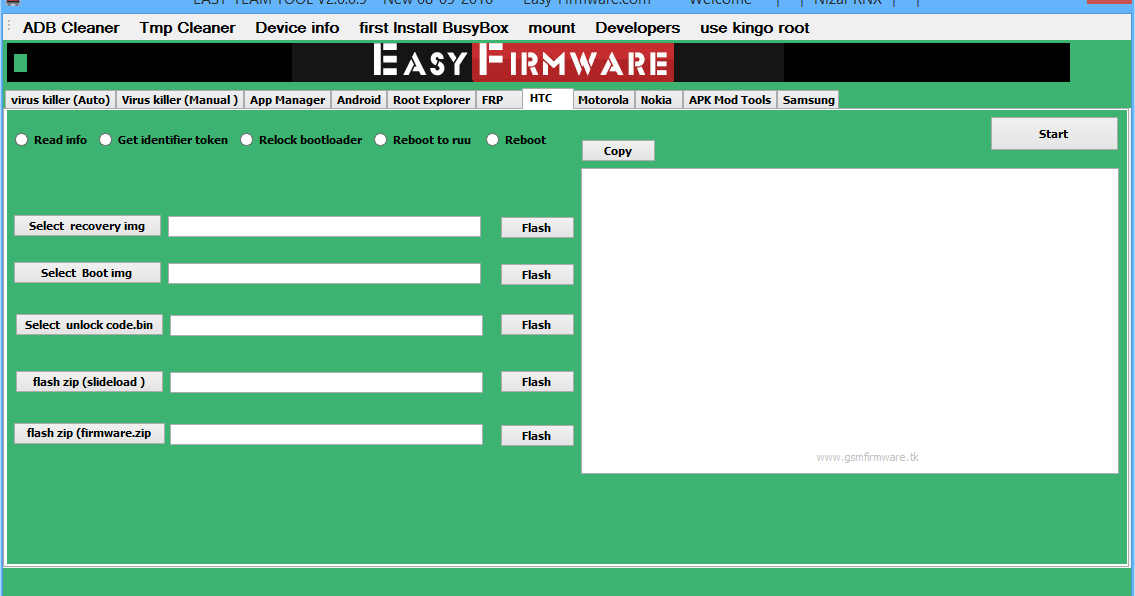Click flash zip (slideload) button

coord(89,382)
